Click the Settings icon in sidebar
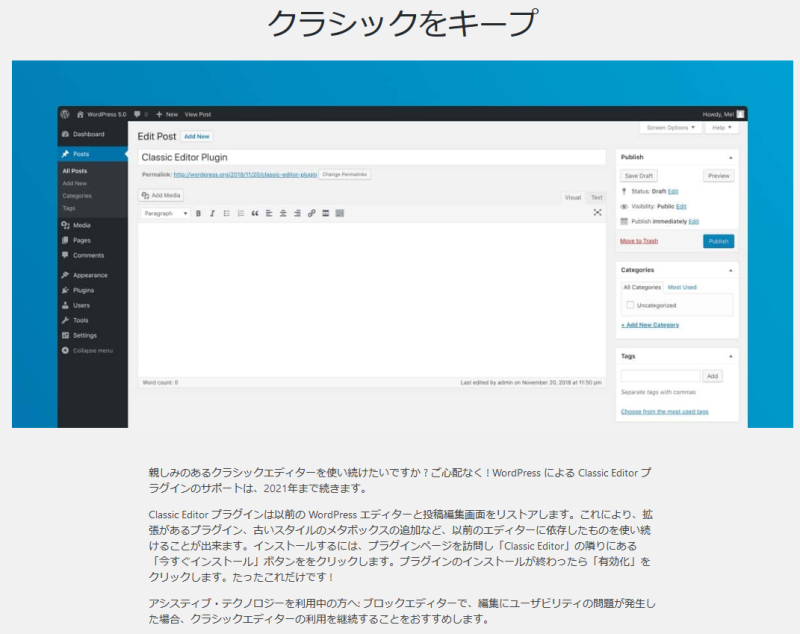This screenshot has height=634, width=800. [65, 335]
